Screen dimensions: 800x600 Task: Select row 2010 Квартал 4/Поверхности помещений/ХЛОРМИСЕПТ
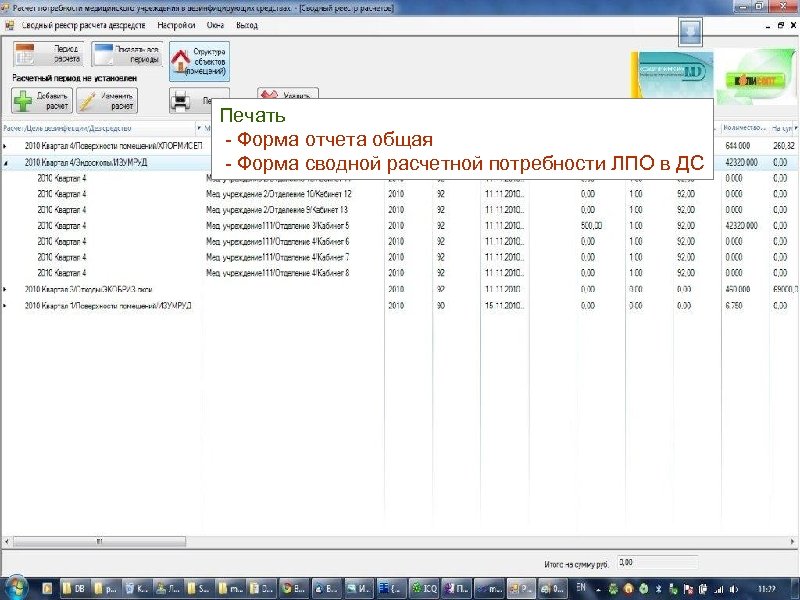pos(113,146)
